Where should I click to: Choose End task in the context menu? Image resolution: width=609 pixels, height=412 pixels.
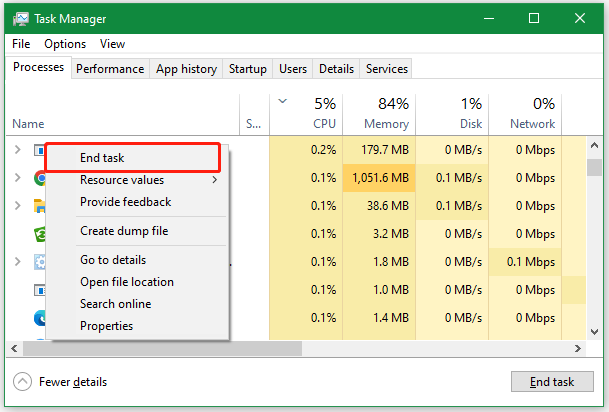click(x=133, y=158)
